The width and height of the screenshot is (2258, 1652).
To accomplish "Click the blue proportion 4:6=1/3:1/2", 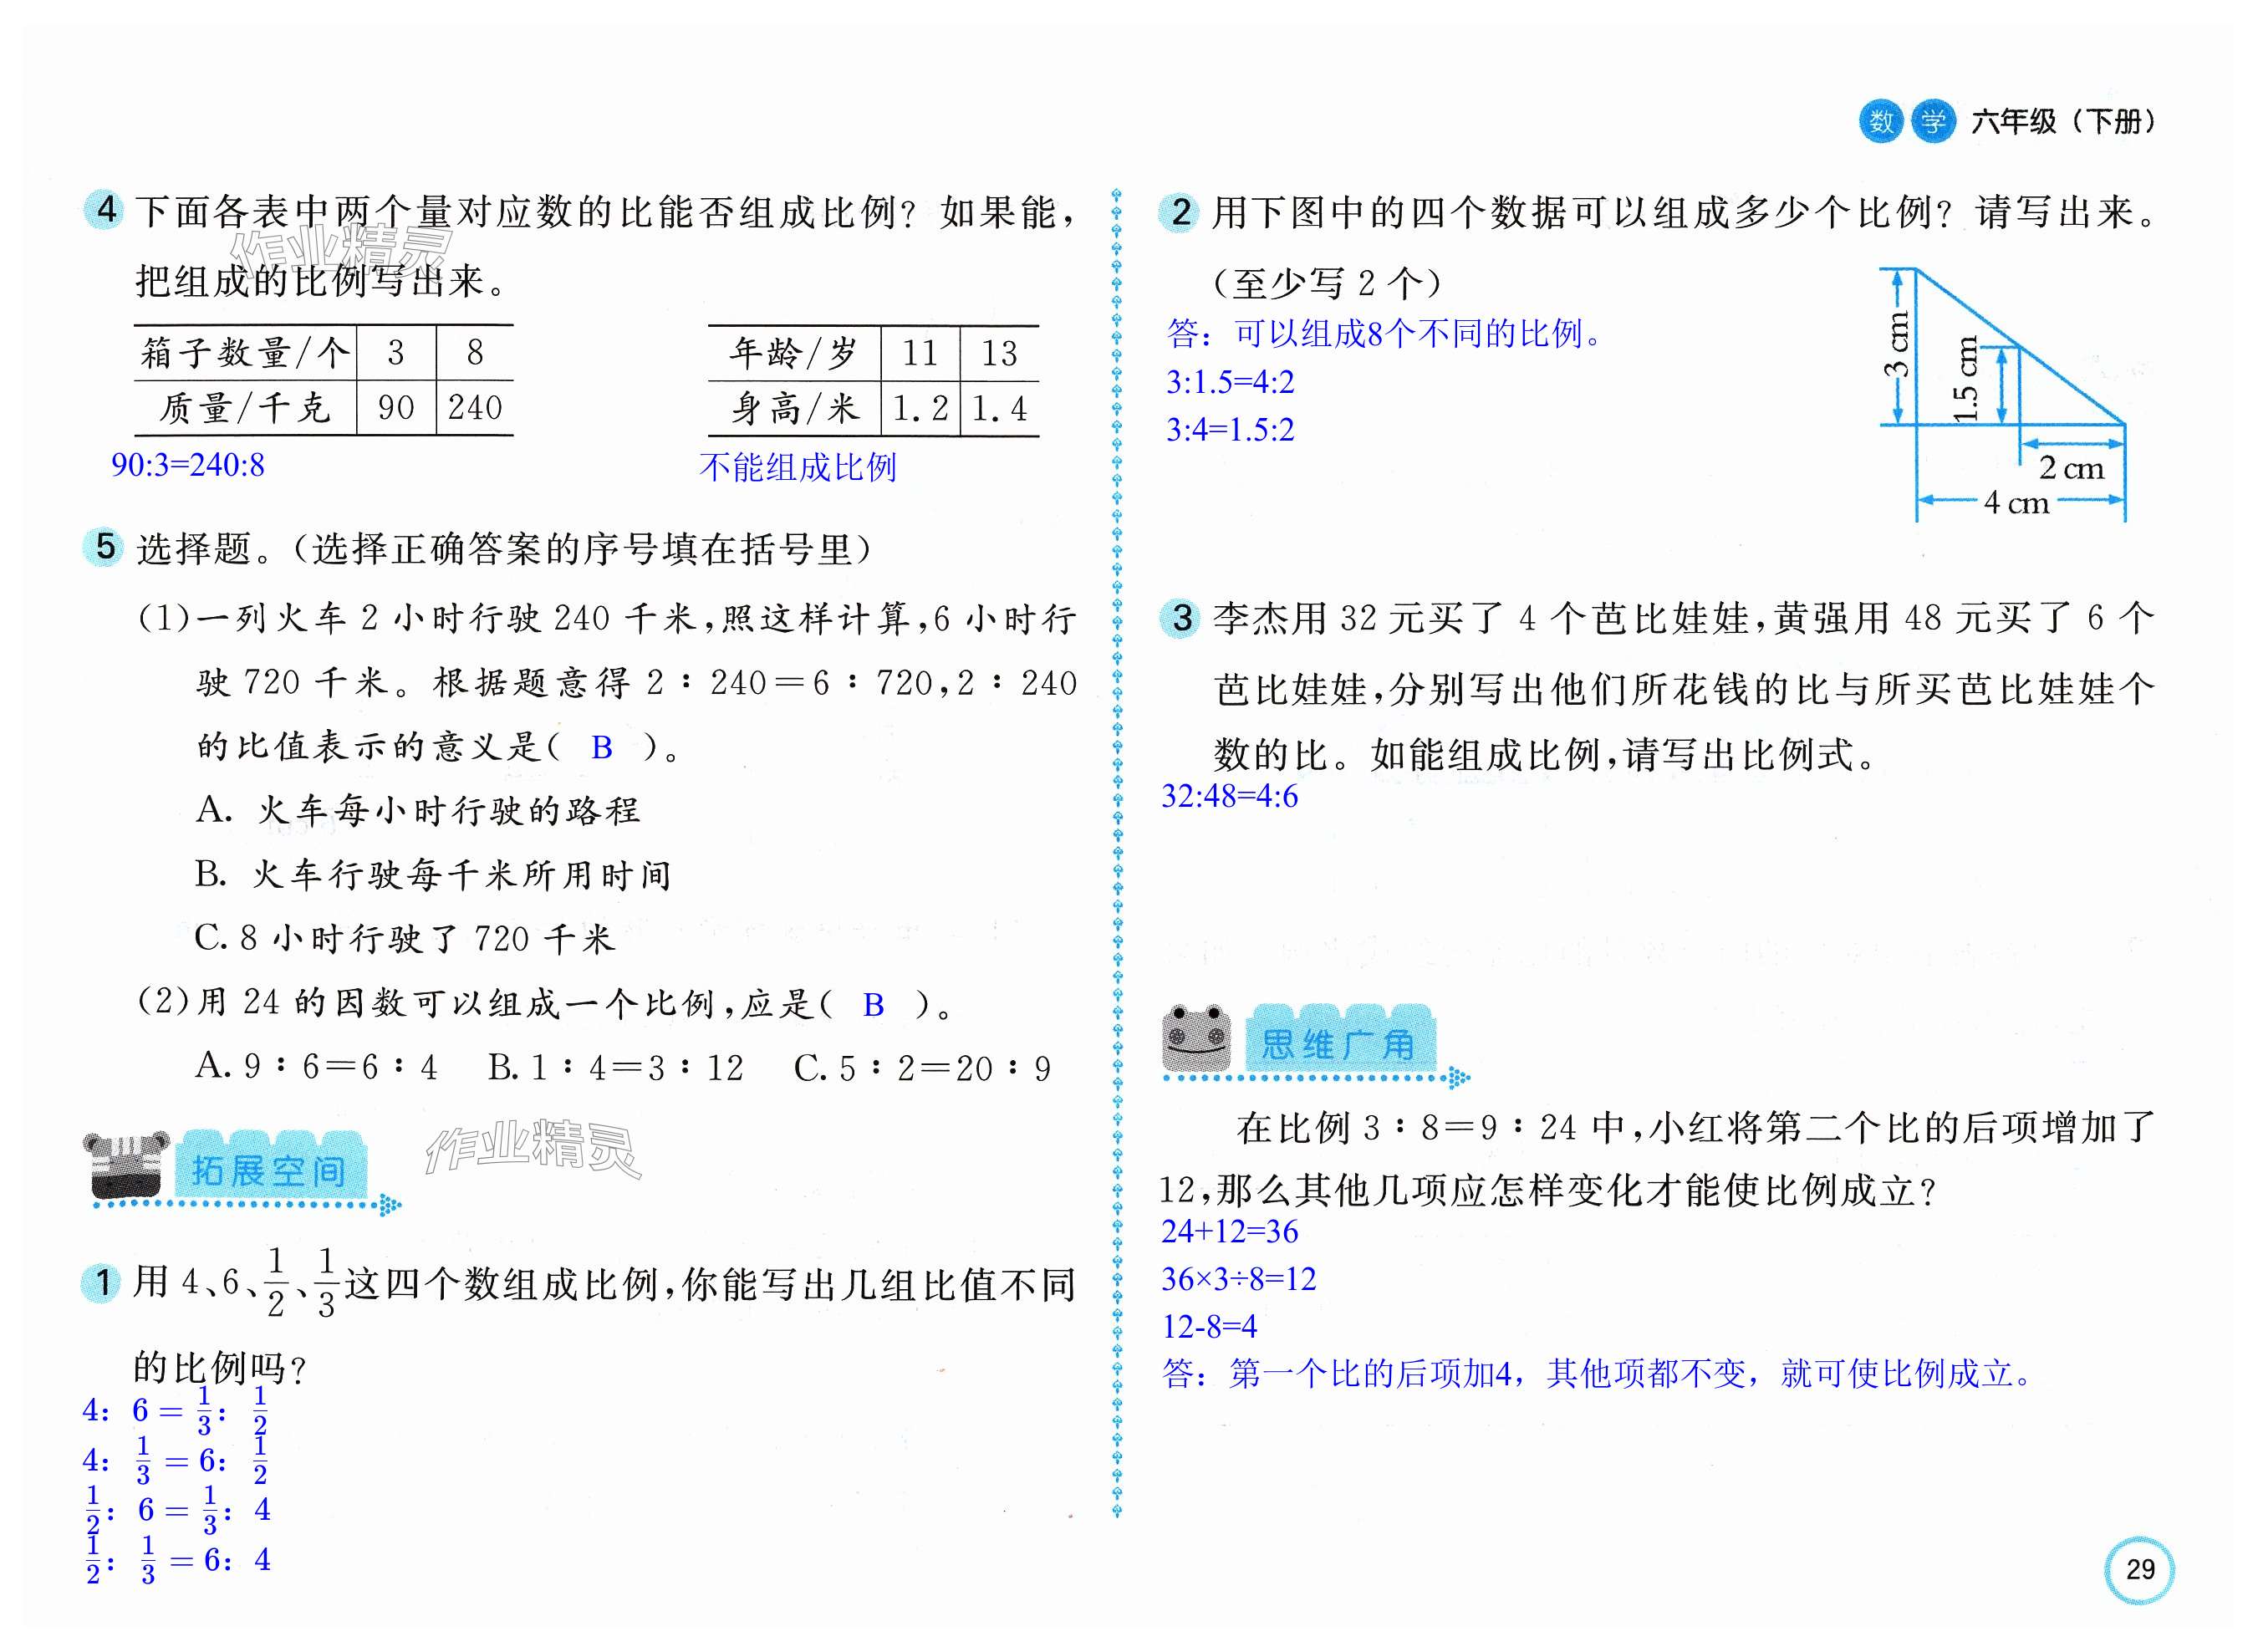I will tap(177, 1410).
